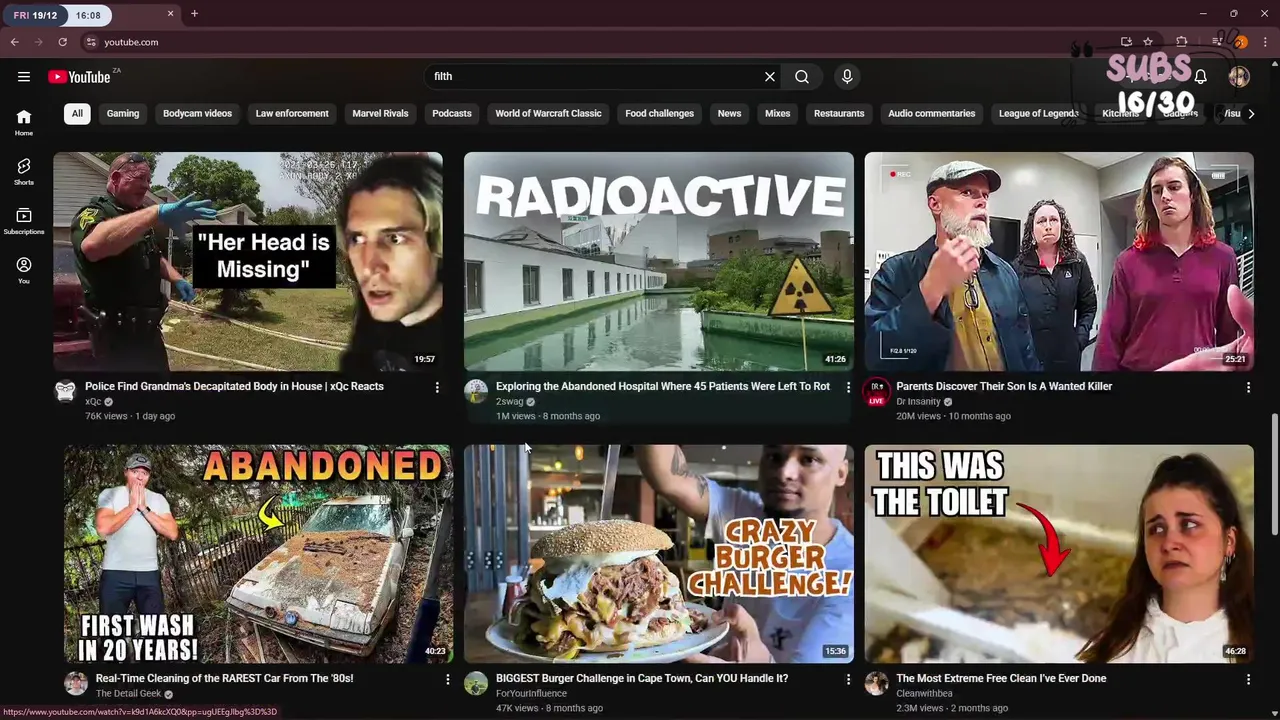Open a new browser tab
This screenshot has width=1280, height=720.
(x=194, y=14)
